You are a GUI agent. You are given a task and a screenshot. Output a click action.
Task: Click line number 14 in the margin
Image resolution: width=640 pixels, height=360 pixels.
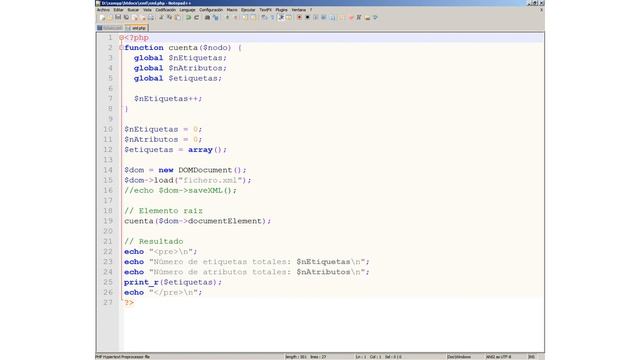(108, 170)
